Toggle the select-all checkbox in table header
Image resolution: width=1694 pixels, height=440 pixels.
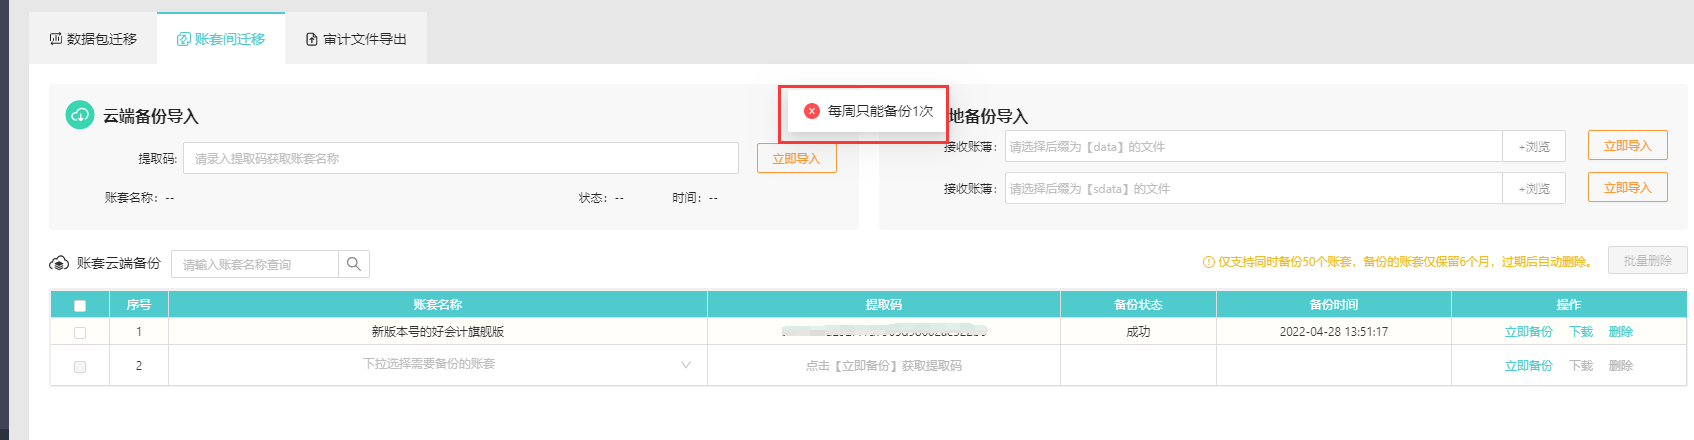[x=80, y=305]
